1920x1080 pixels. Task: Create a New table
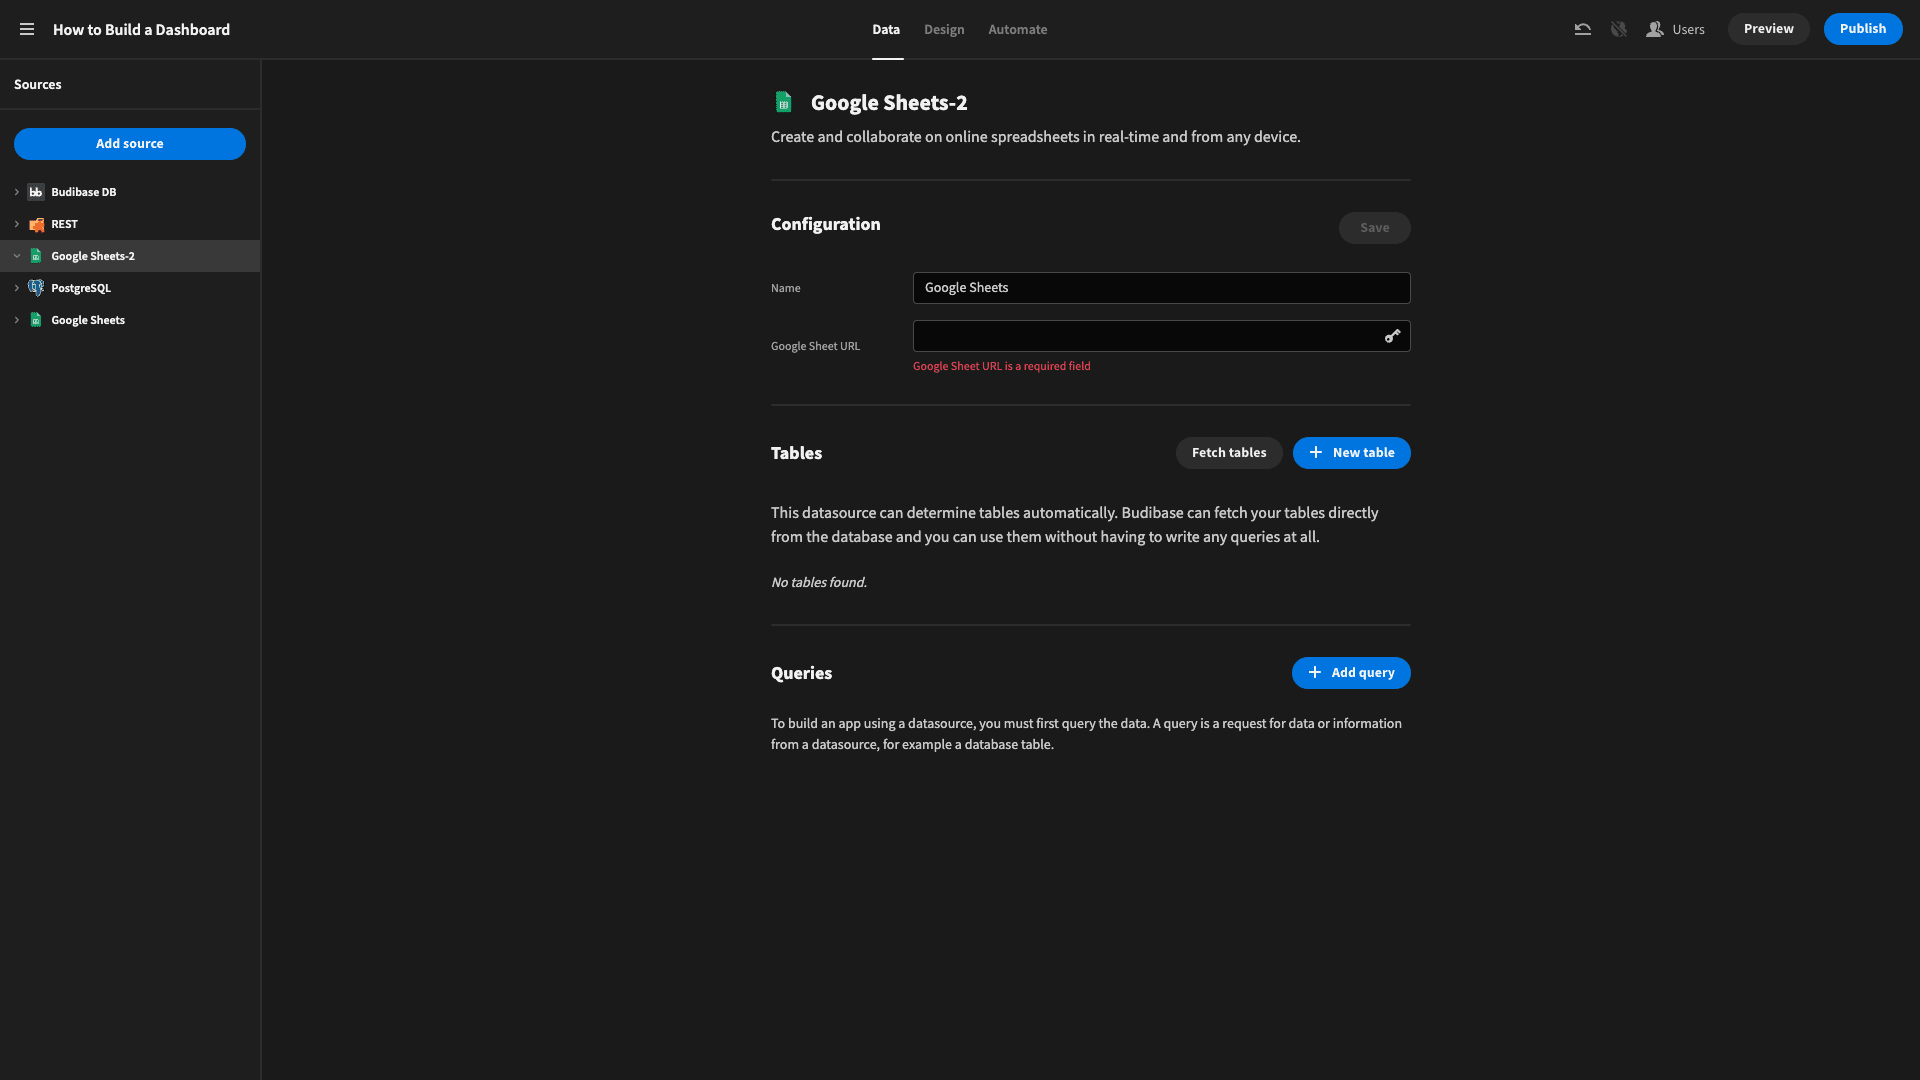click(1351, 453)
